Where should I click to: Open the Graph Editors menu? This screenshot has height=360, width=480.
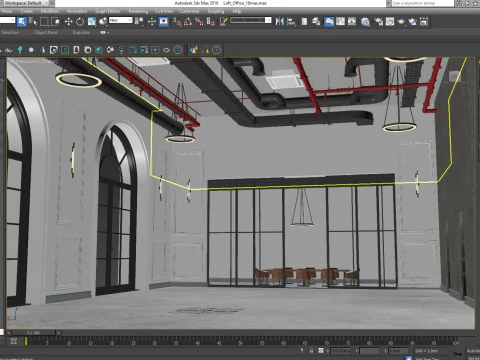point(108,11)
